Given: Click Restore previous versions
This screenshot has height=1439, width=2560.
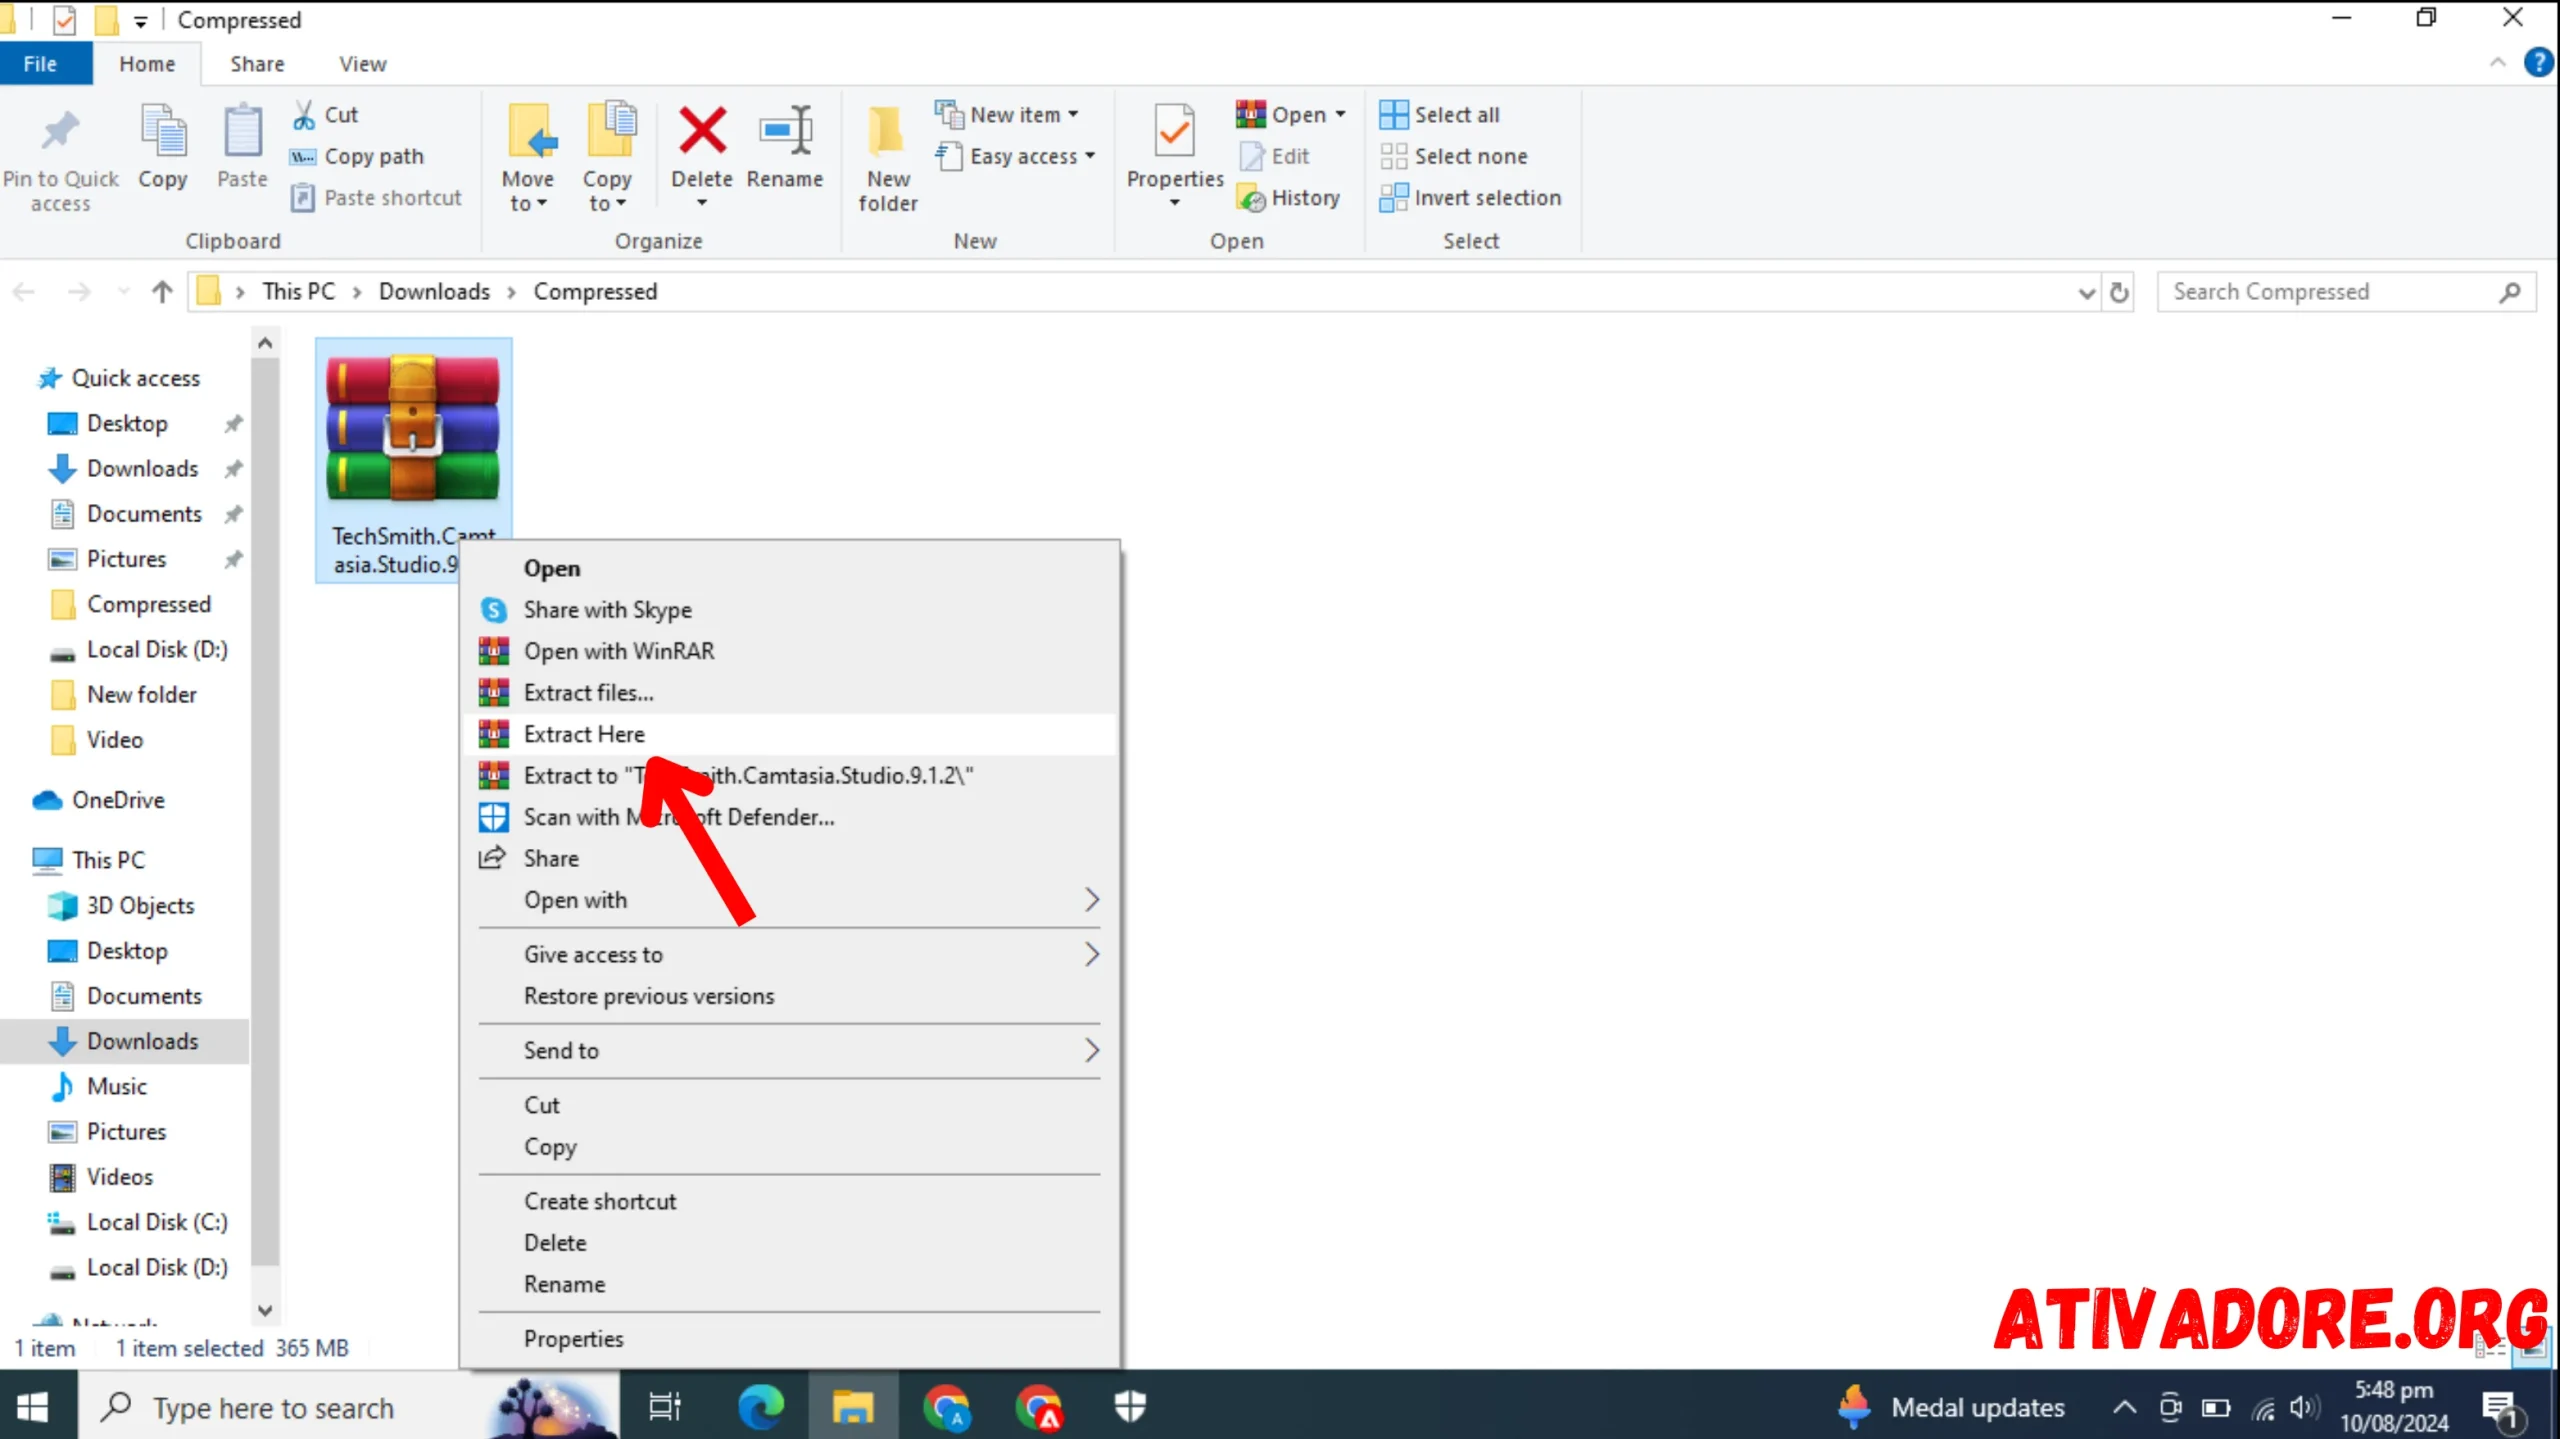Looking at the screenshot, I should pos(790,996).
